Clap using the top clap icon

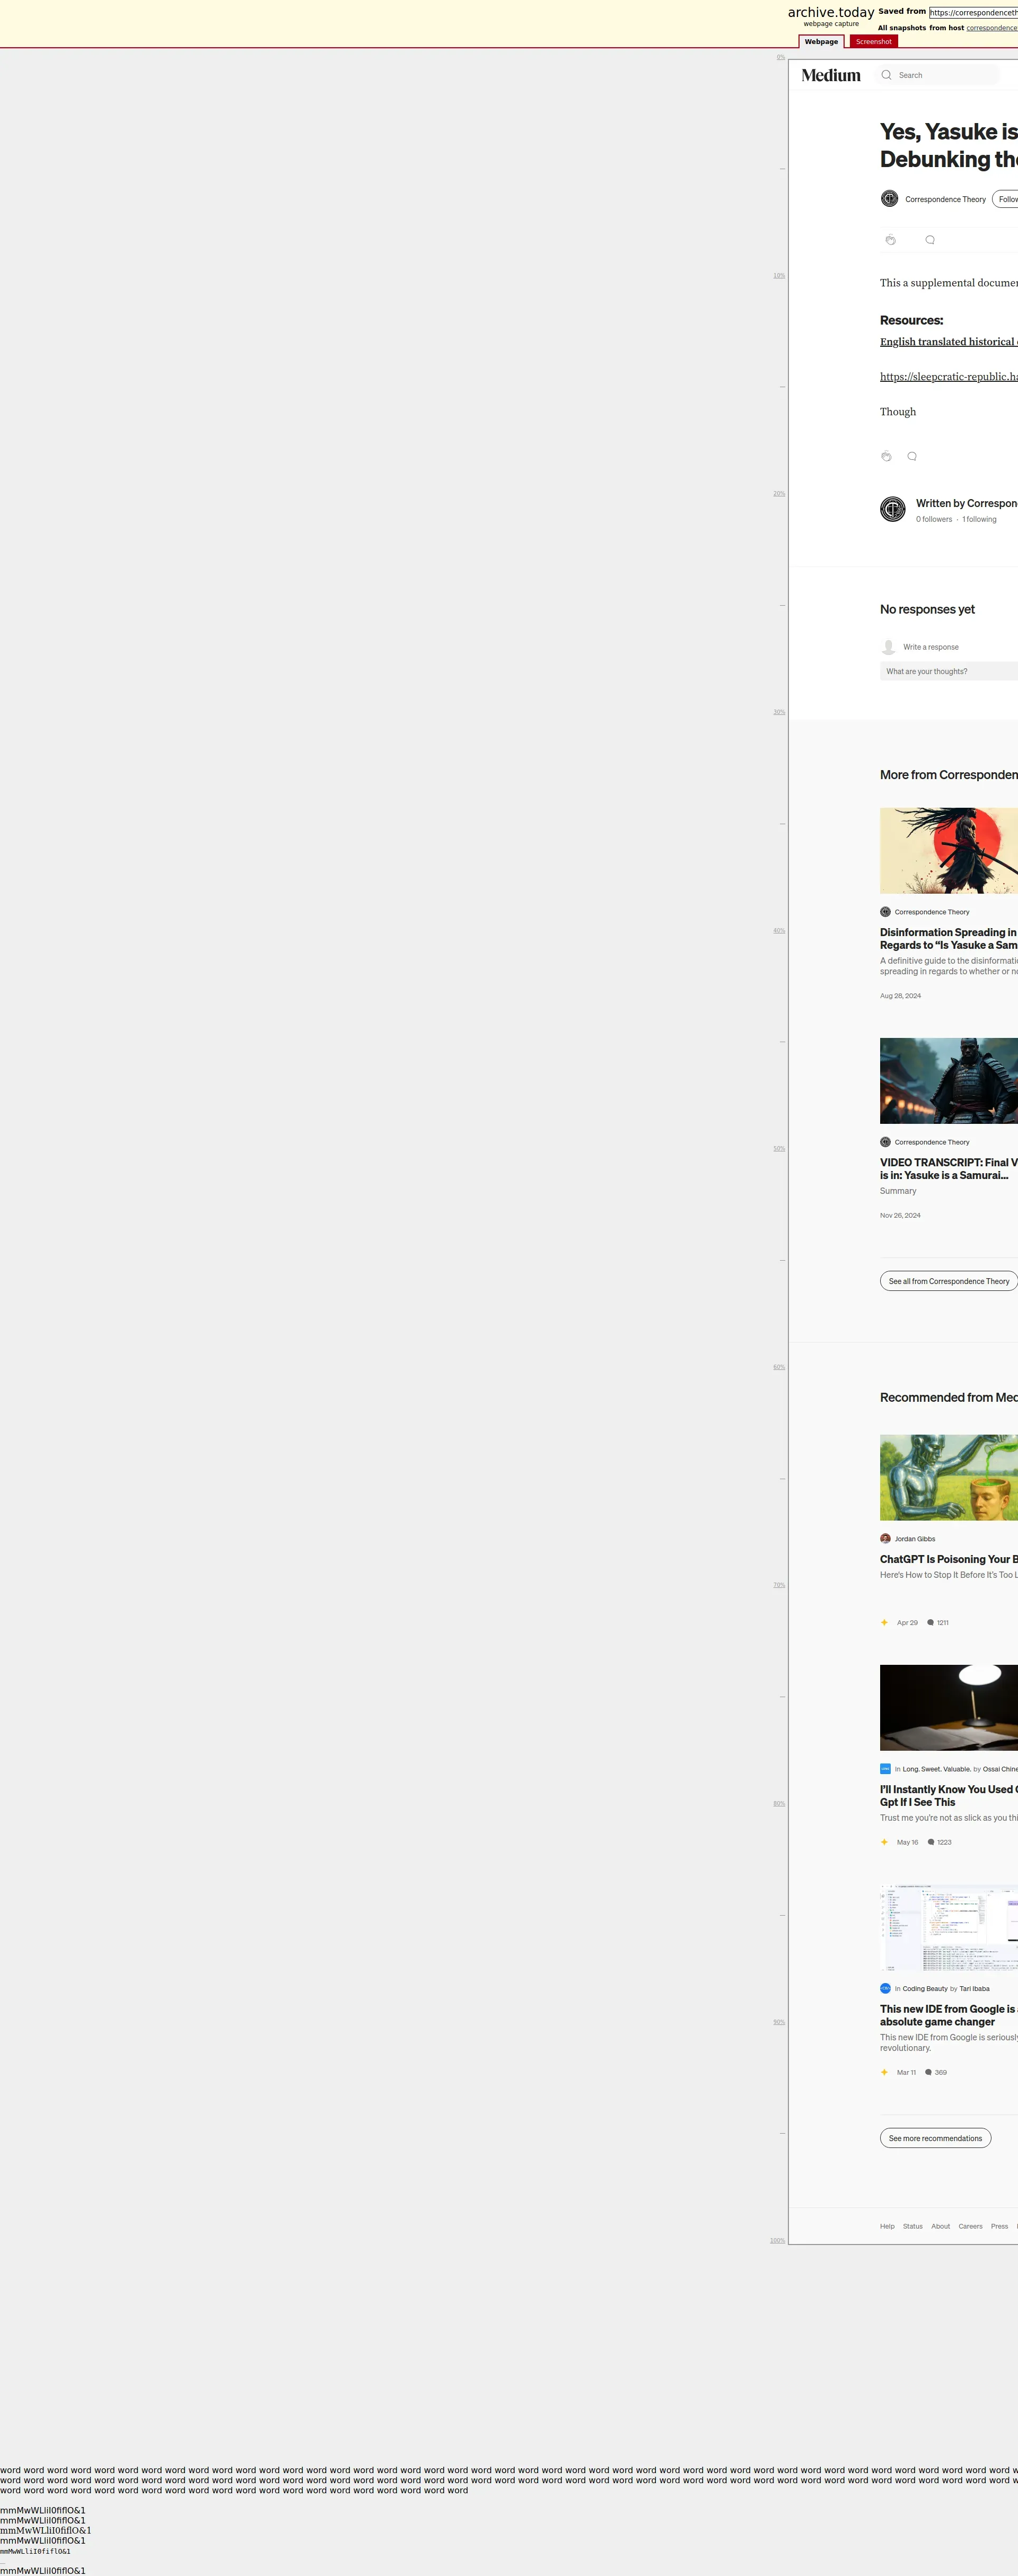[x=890, y=240]
